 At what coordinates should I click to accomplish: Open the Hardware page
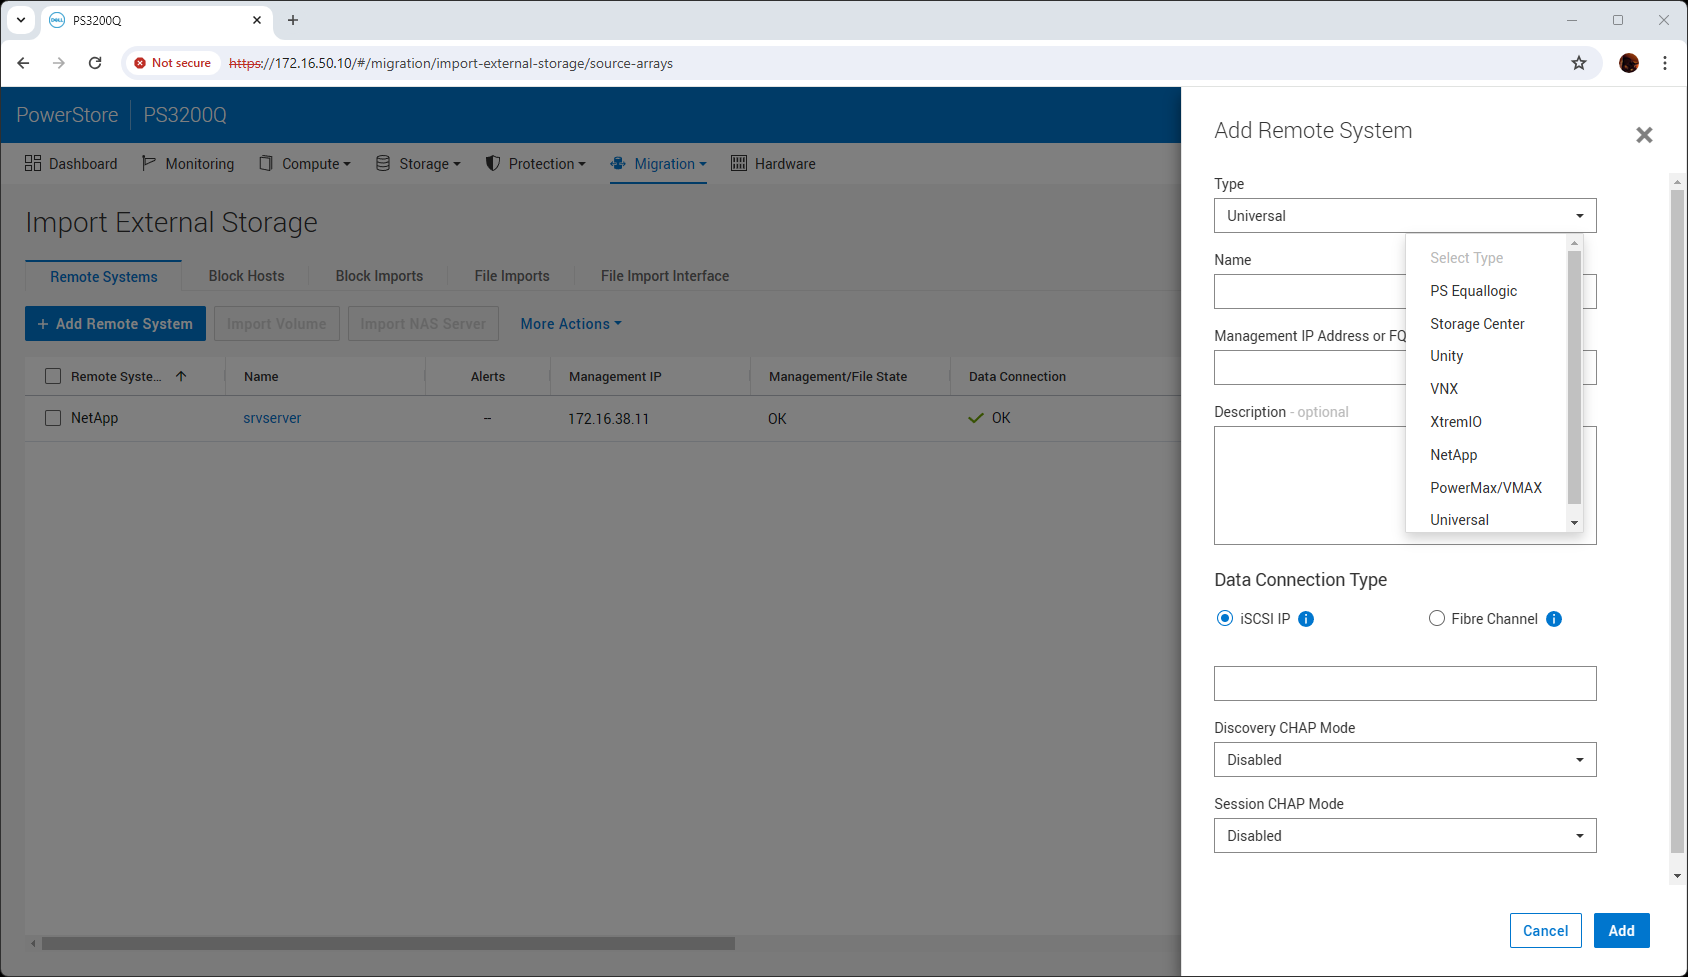pos(773,164)
